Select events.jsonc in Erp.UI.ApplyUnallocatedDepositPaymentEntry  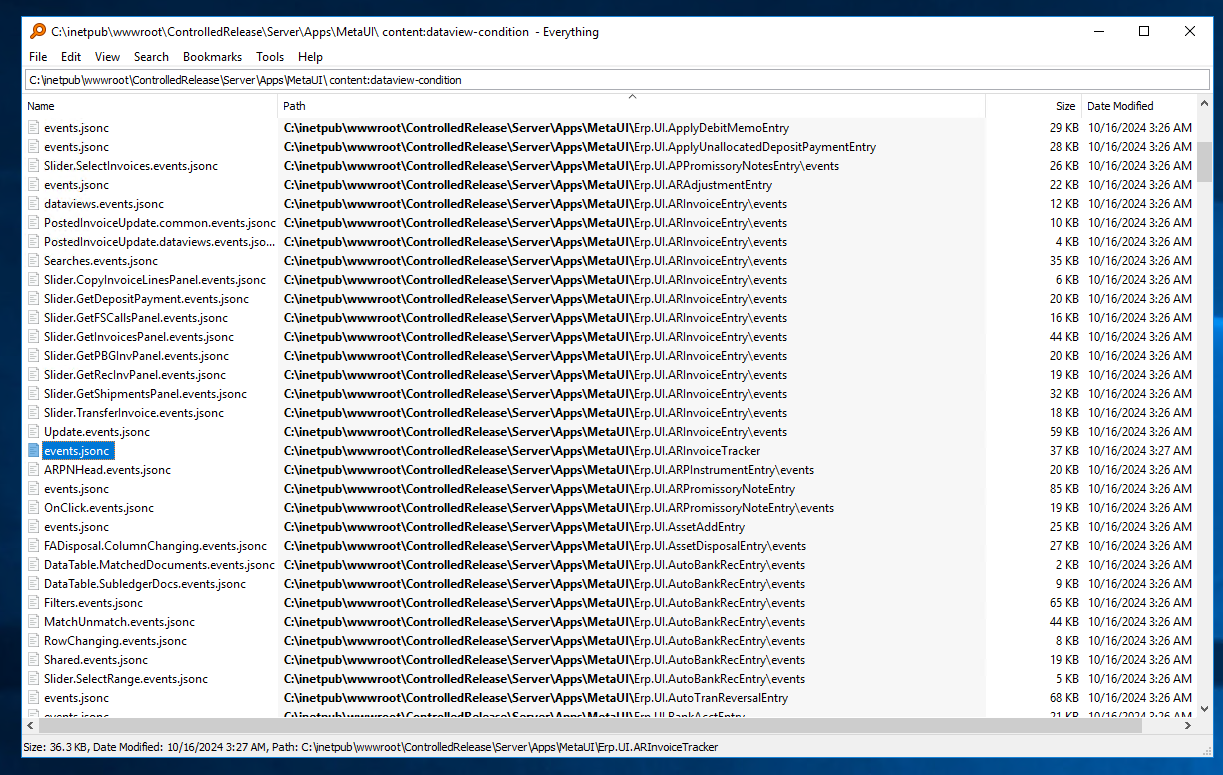click(x=76, y=147)
